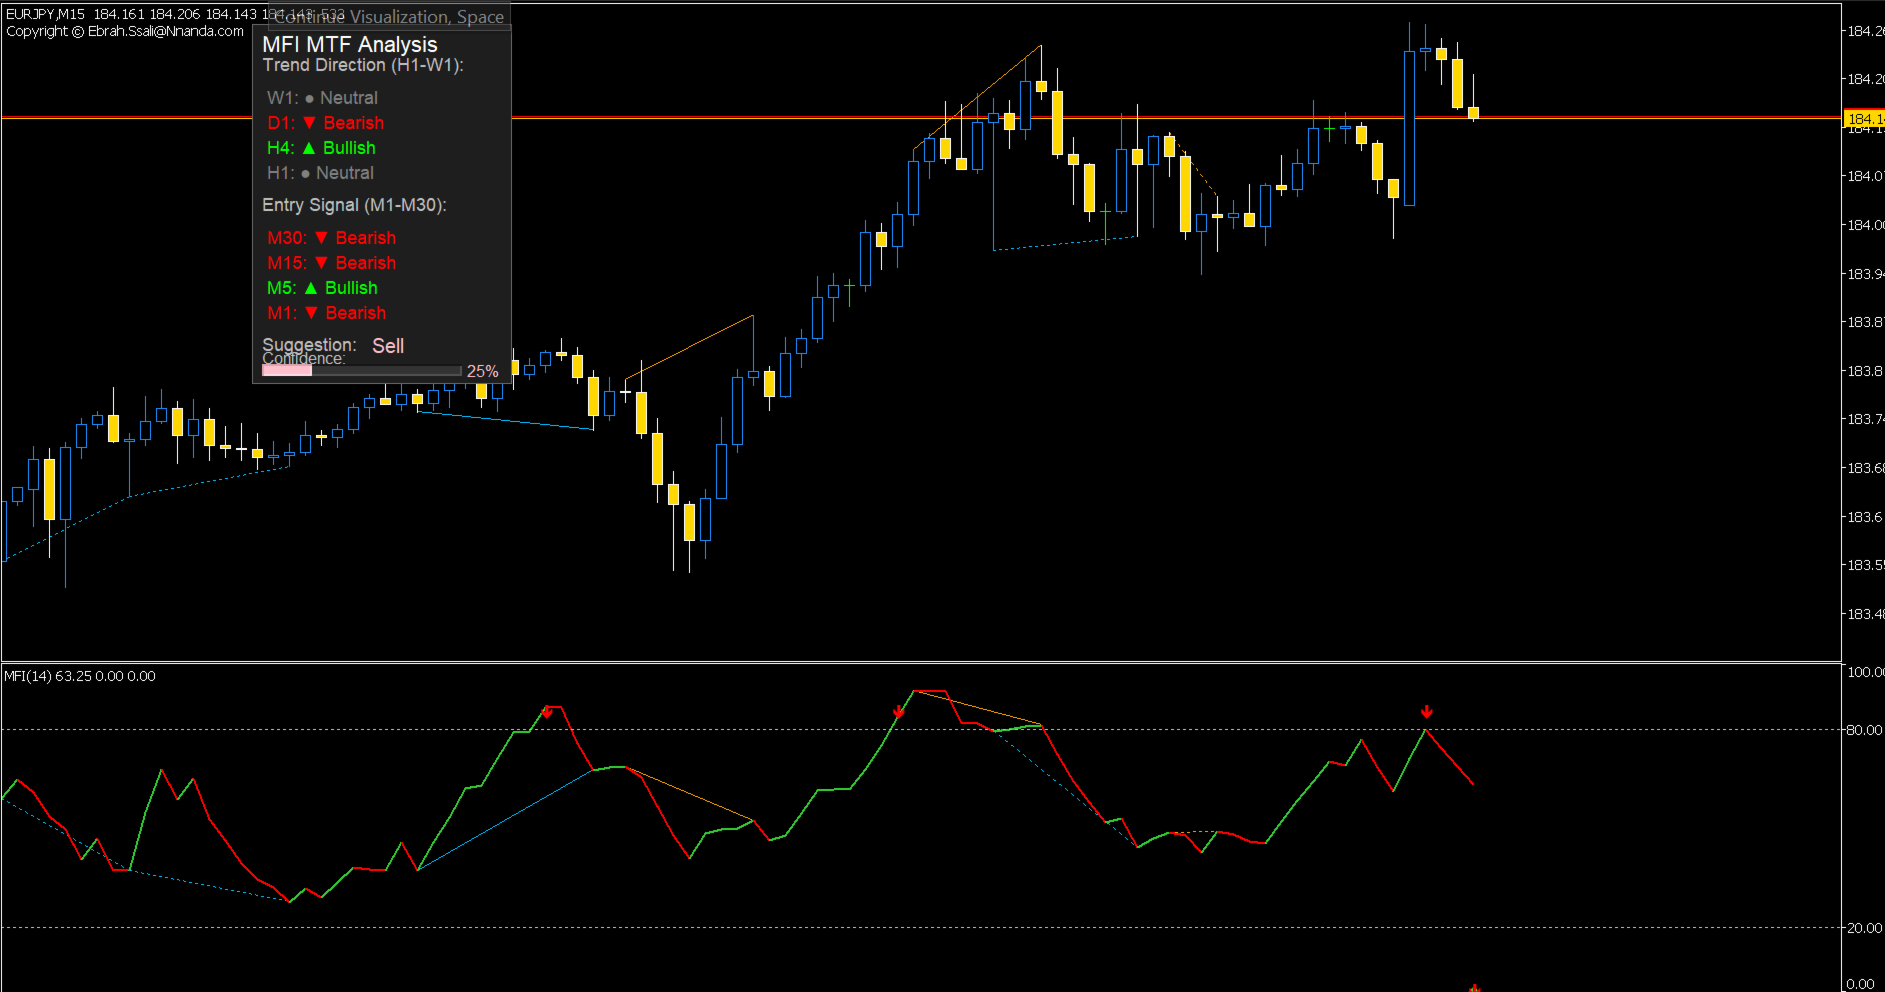Click the leftmost red arrow in the MFI window

coord(547,712)
